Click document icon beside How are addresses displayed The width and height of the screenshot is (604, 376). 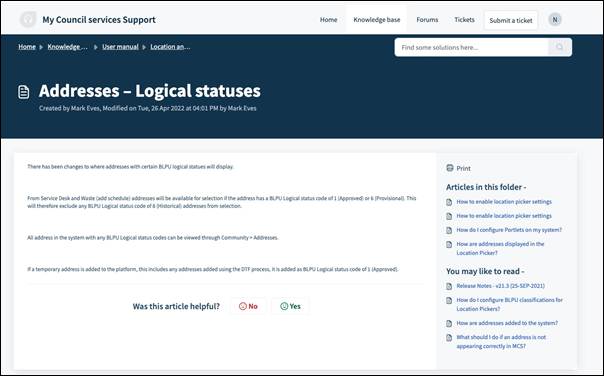click(449, 245)
